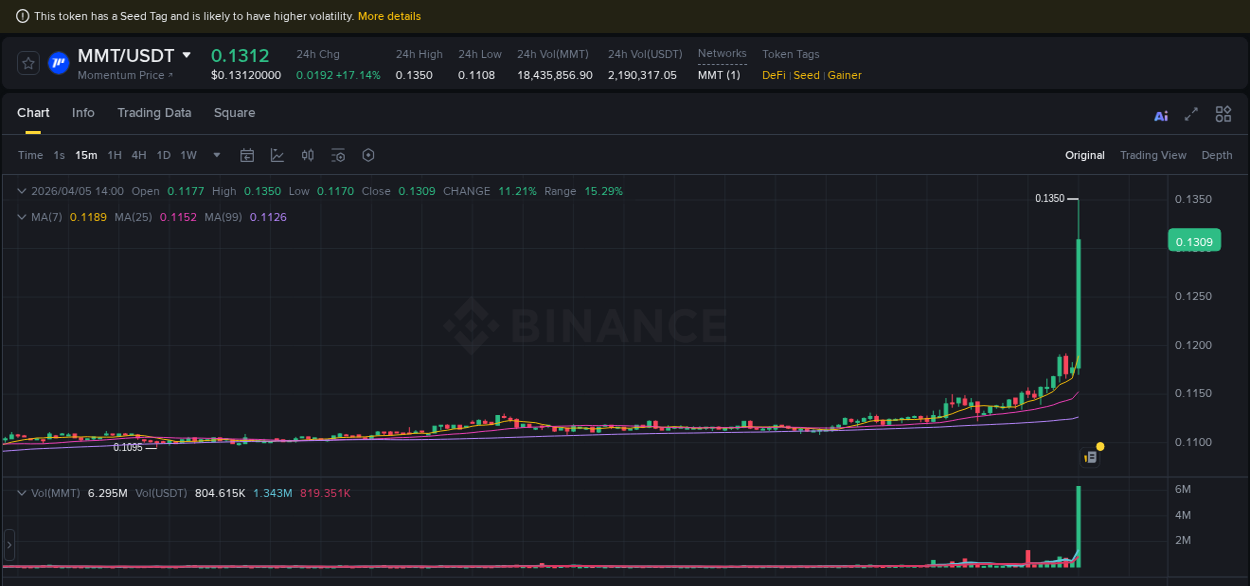
Task: Open the indicator settings icon beside candlestick icon
Action: (x=337, y=155)
